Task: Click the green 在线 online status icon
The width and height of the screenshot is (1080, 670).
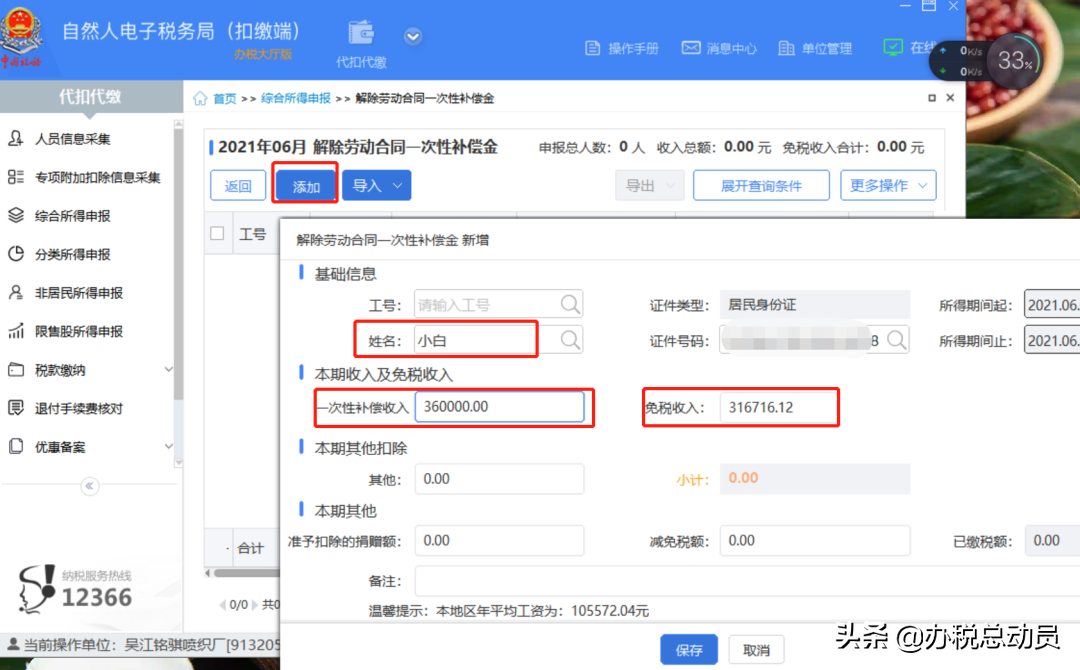Action: tap(893, 47)
